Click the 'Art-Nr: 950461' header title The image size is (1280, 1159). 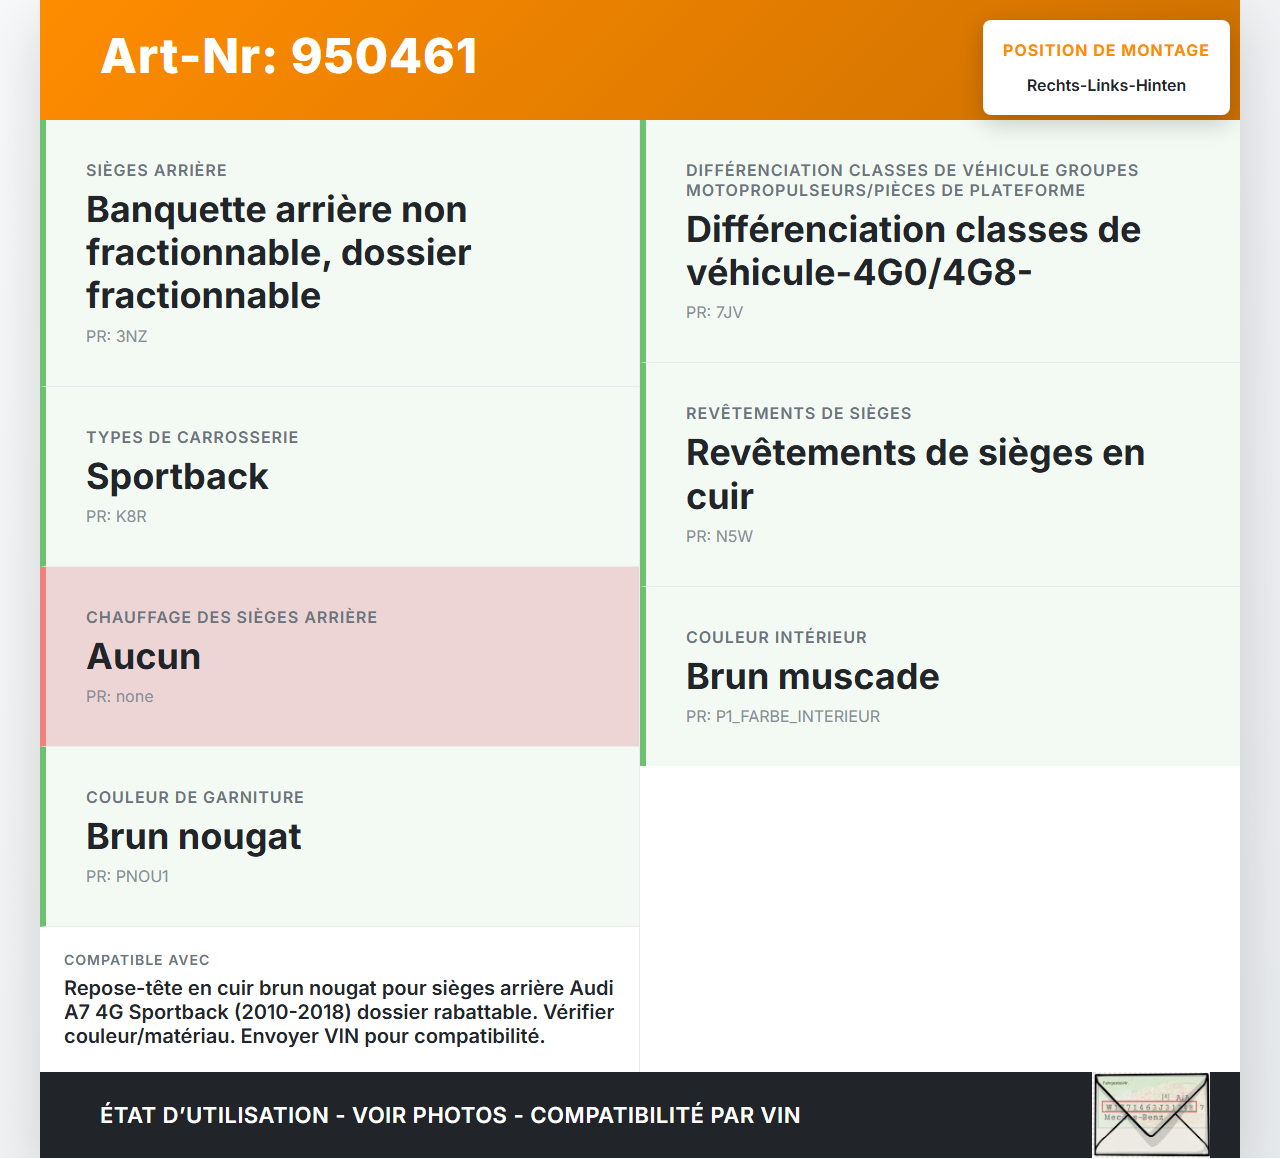tap(289, 57)
